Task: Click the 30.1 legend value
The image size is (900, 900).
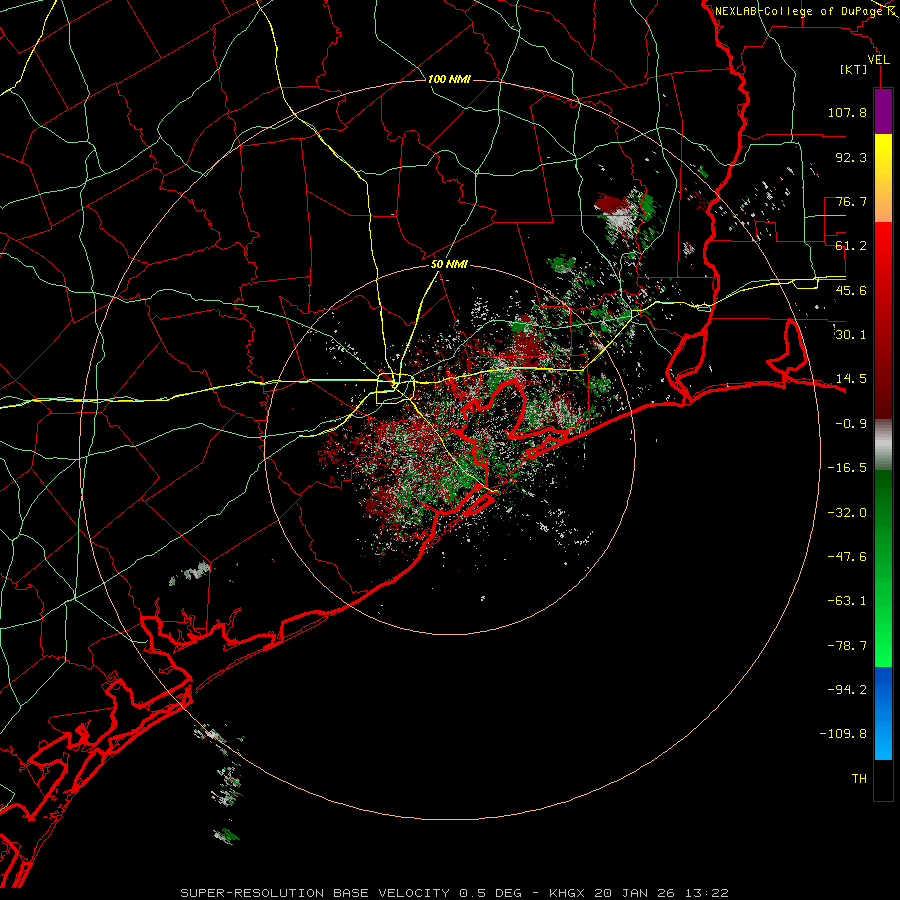Action: coord(851,335)
